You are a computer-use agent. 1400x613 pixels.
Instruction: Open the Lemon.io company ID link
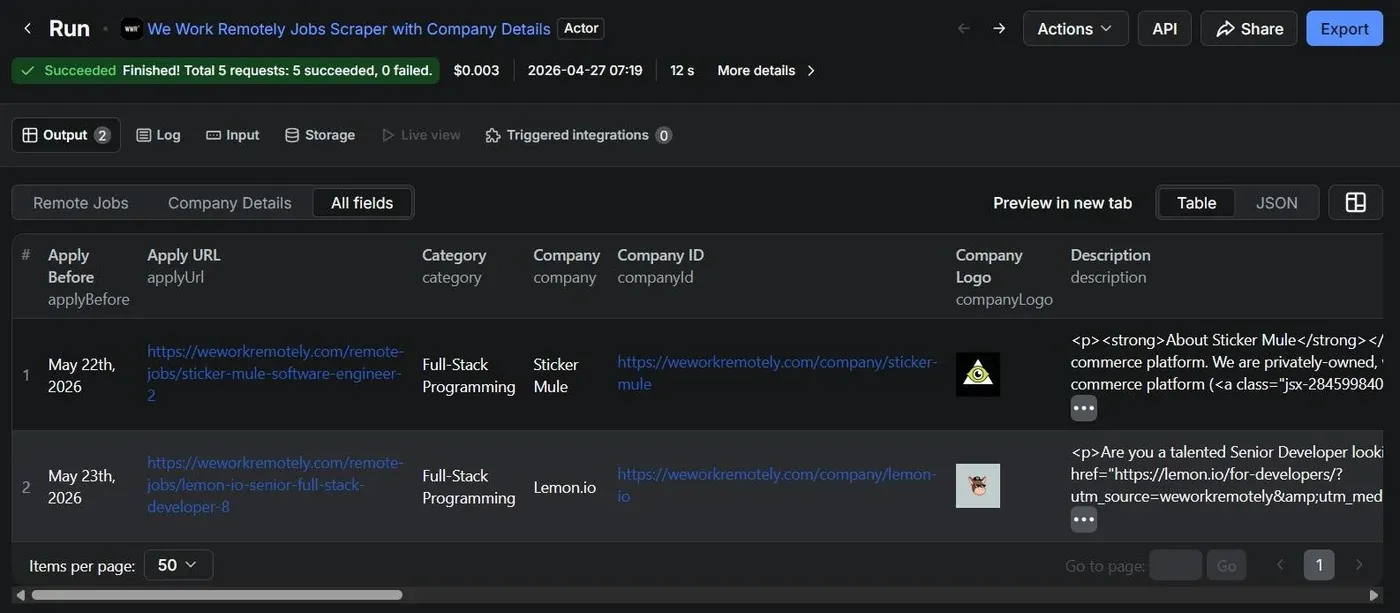click(x=777, y=485)
